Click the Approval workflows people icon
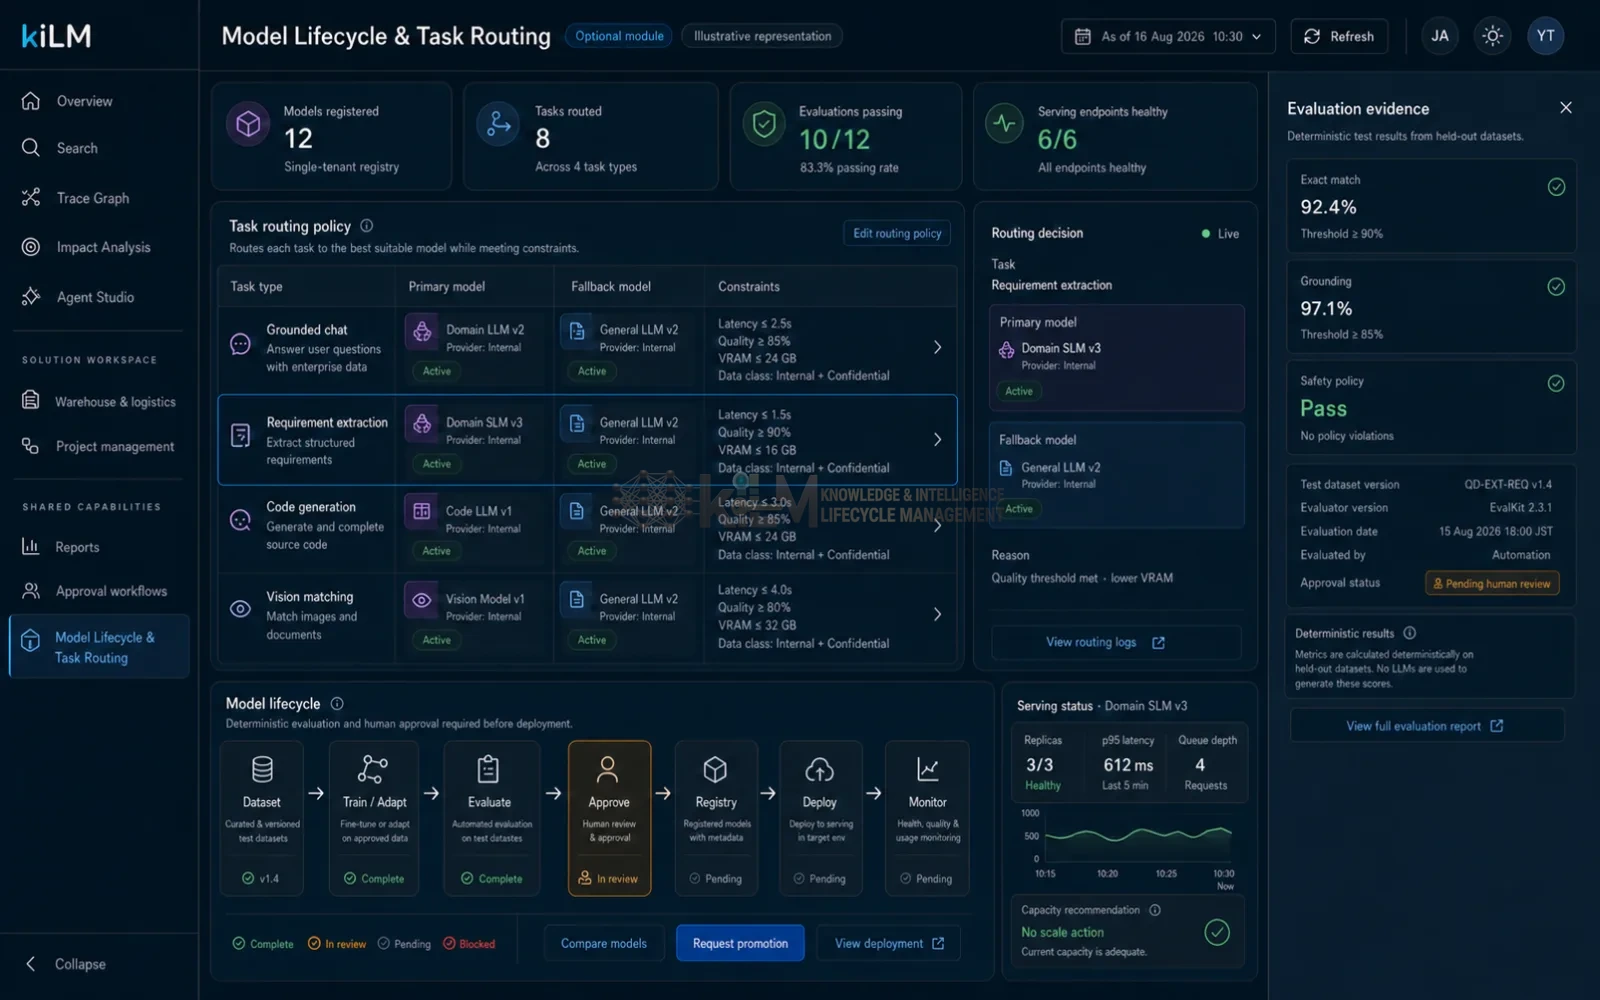The width and height of the screenshot is (1600, 1000). click(x=31, y=591)
